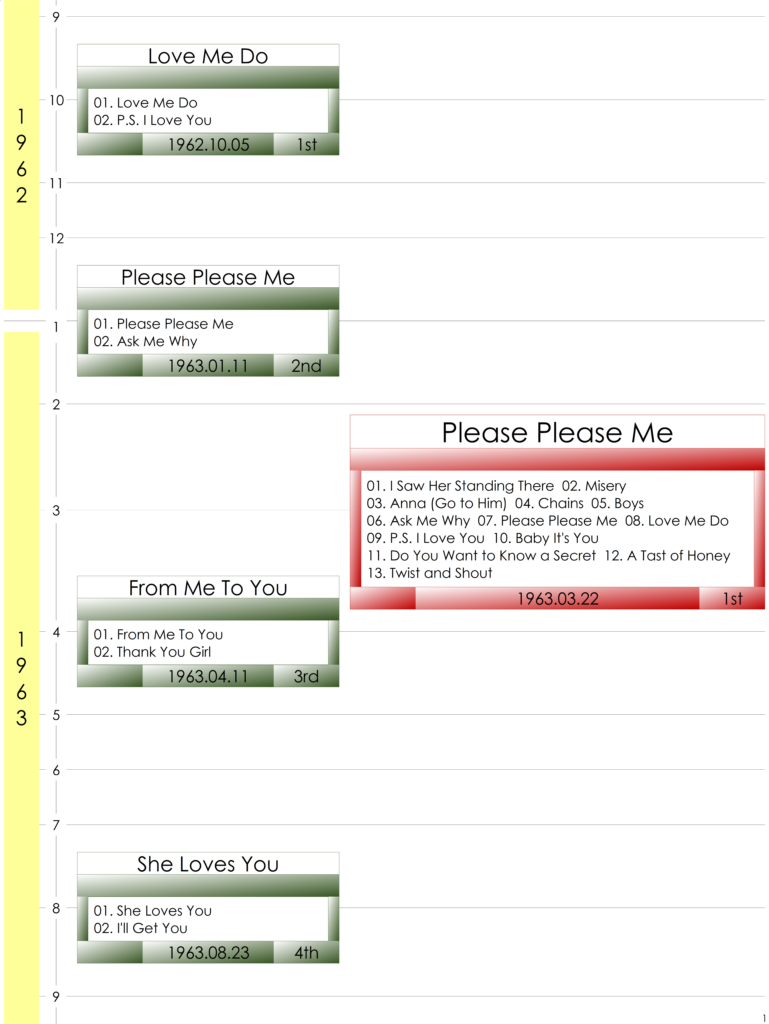This screenshot has height=1024, width=769.
Task: Click the "Love Me Do" single title
Action: point(208,57)
